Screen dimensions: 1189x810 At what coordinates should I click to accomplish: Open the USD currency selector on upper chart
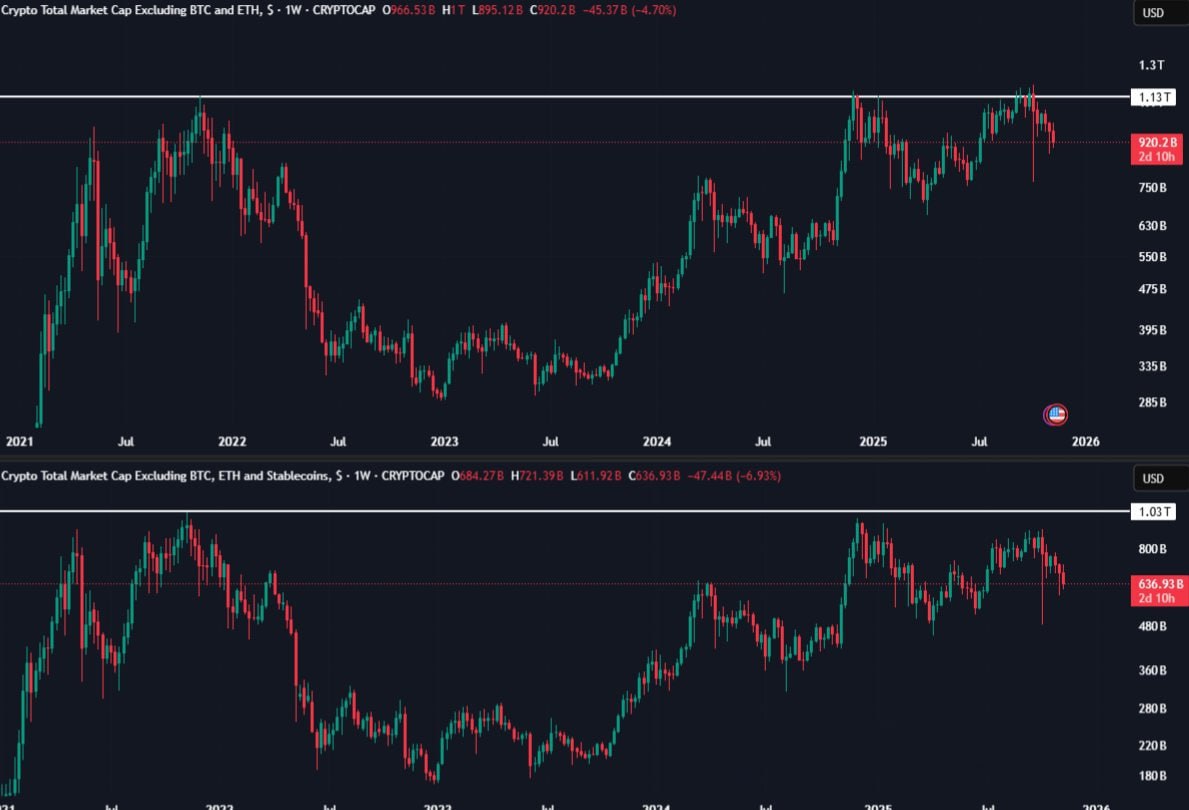tap(1153, 12)
